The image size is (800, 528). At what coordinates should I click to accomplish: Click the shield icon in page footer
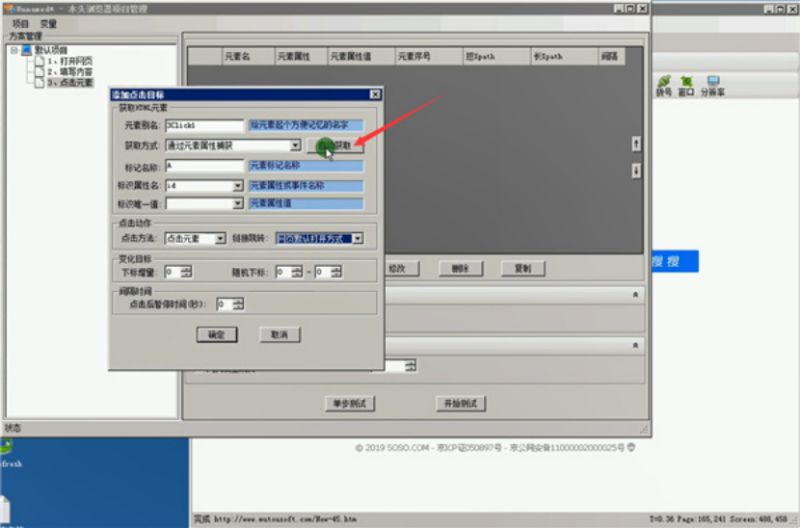coord(631,447)
